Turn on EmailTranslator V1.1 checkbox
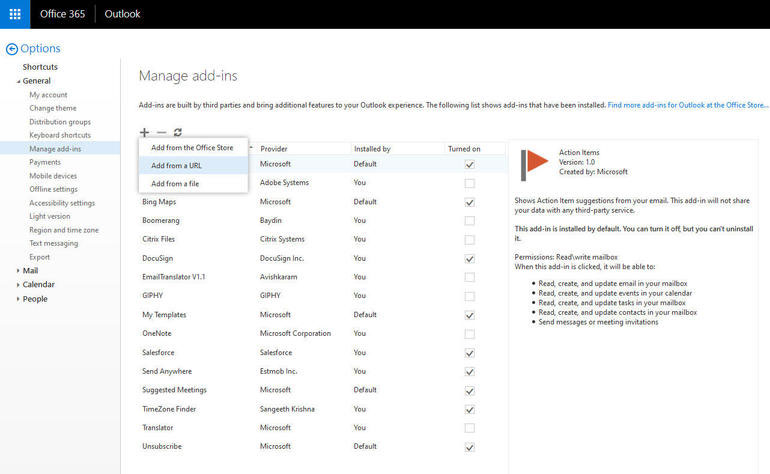 [x=469, y=278]
